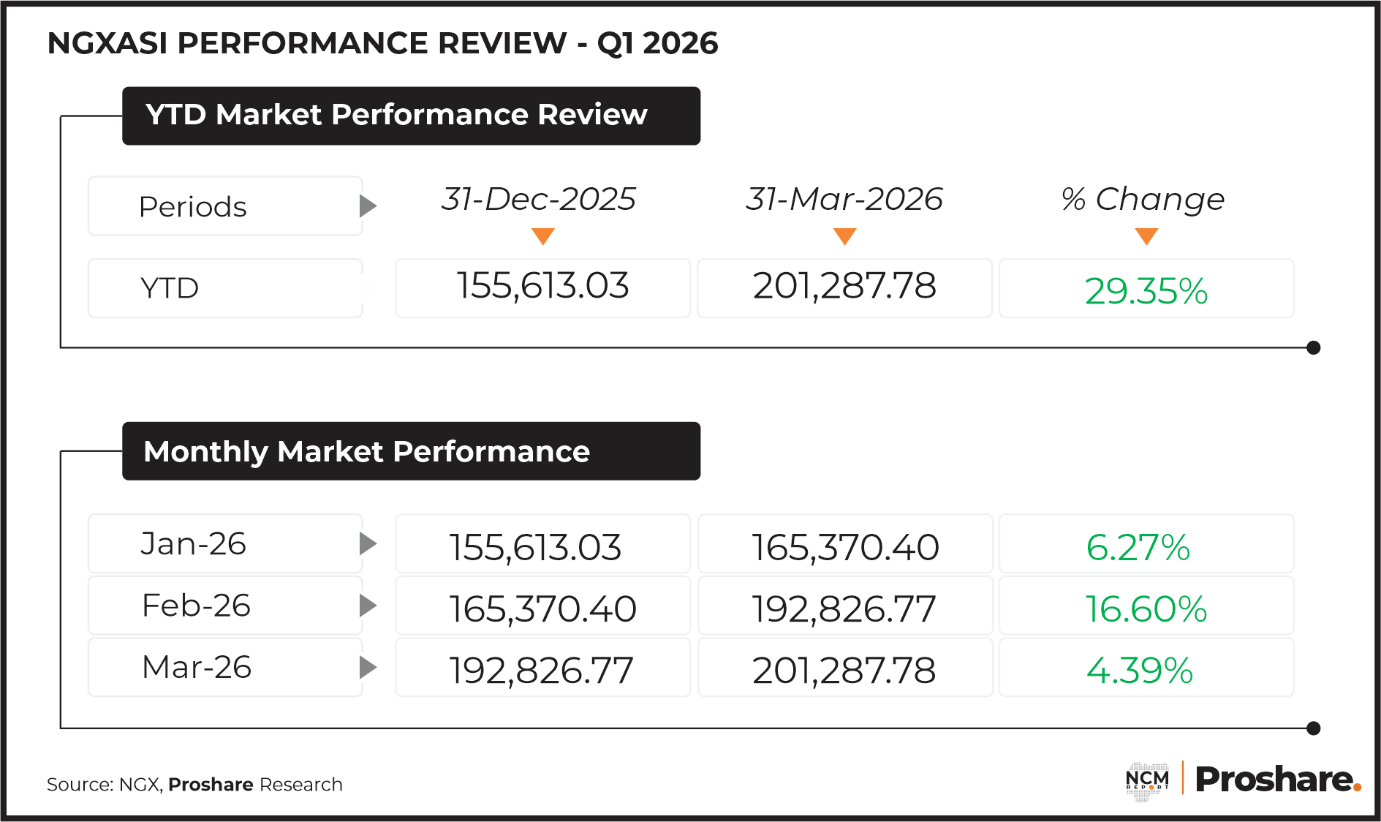Viewport: 1381px width, 822px height.
Task: Click gray arrow next to Feb-26
Action: pos(369,606)
